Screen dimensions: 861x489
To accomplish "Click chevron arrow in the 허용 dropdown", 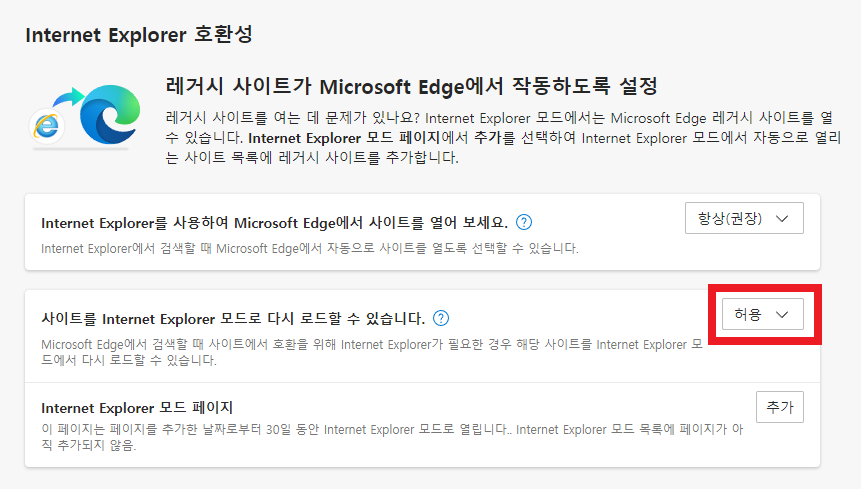I will coord(782,314).
